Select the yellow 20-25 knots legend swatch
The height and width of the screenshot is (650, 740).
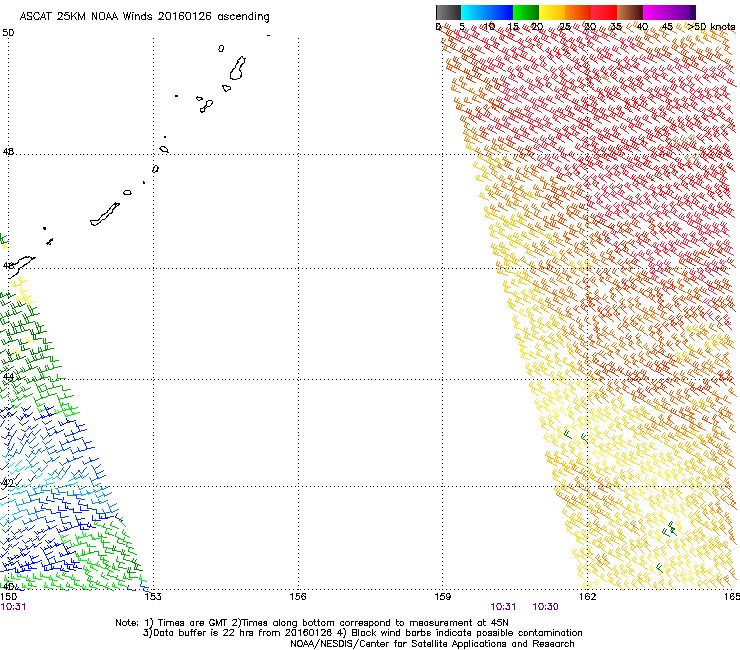pyautogui.click(x=552, y=12)
